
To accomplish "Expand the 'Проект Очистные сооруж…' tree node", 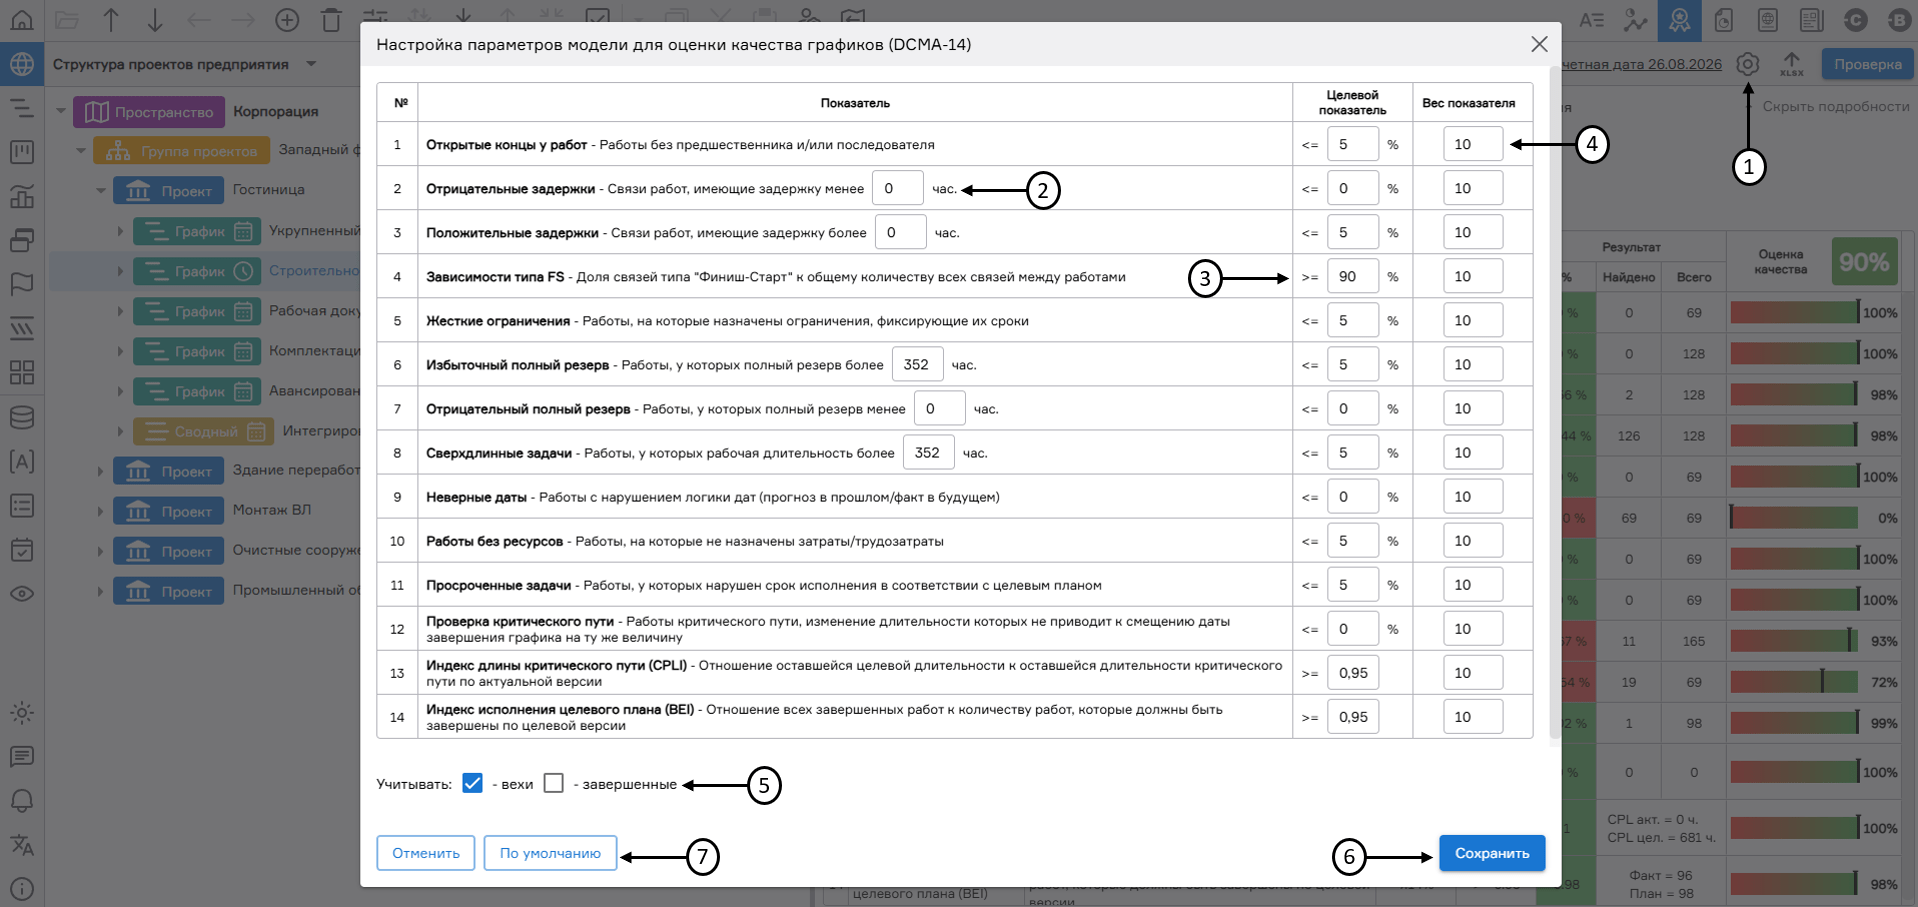I will (x=101, y=551).
